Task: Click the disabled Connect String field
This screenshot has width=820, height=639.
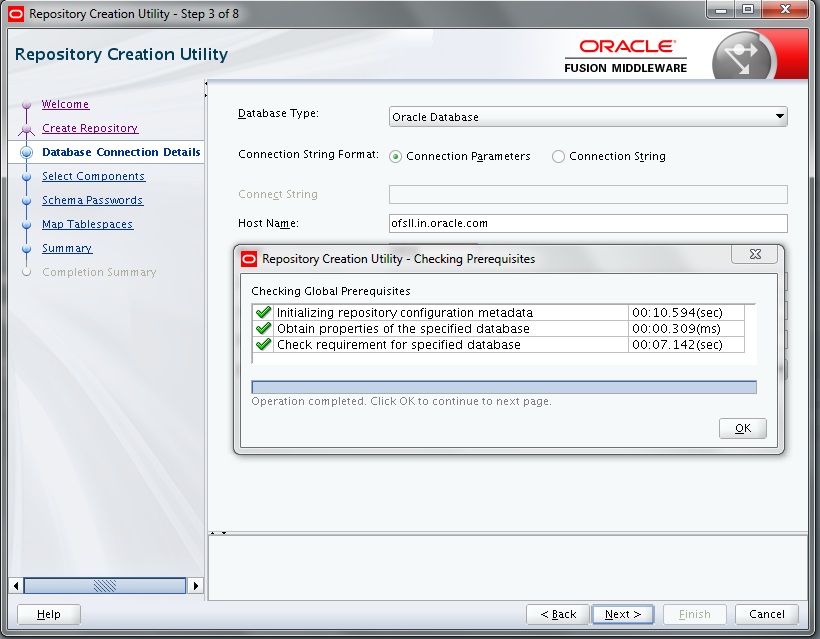Action: (588, 195)
